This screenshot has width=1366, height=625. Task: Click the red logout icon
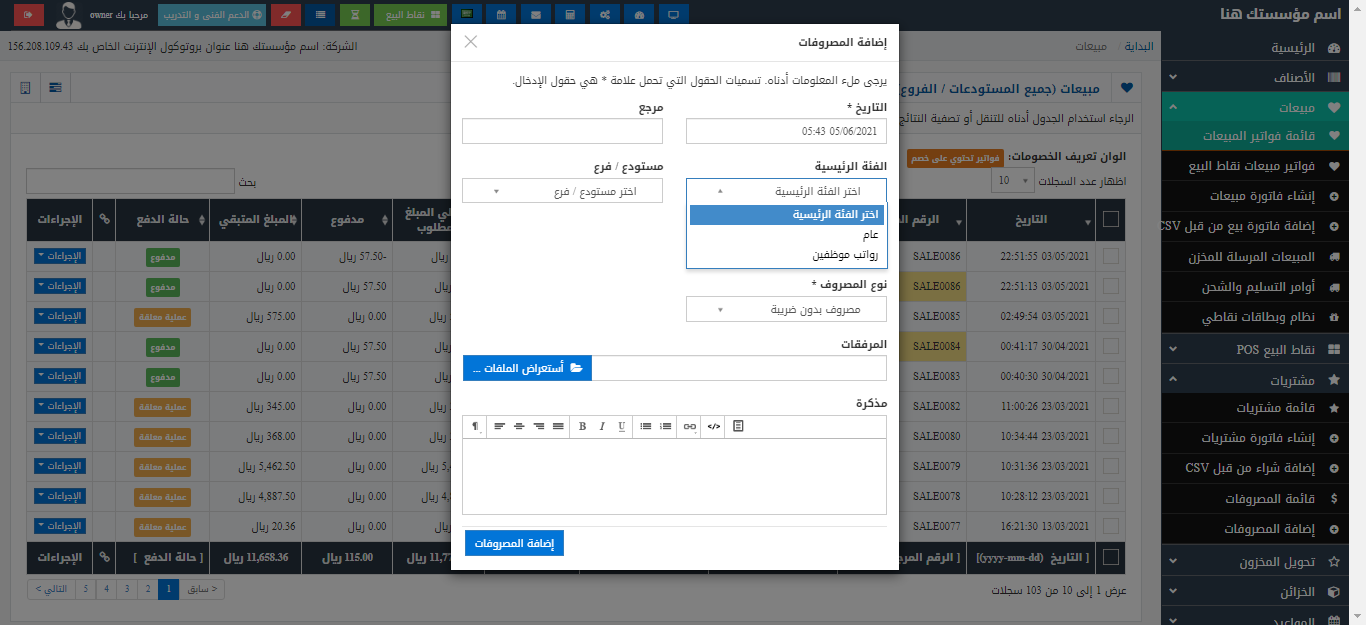click(x=29, y=15)
